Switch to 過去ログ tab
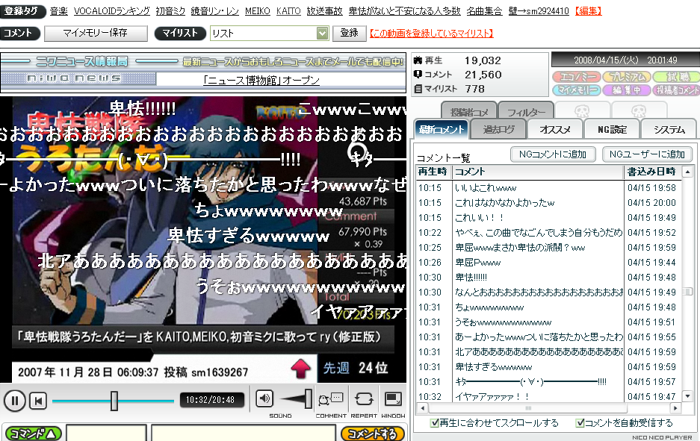The width and height of the screenshot is (700, 441). tap(498, 130)
